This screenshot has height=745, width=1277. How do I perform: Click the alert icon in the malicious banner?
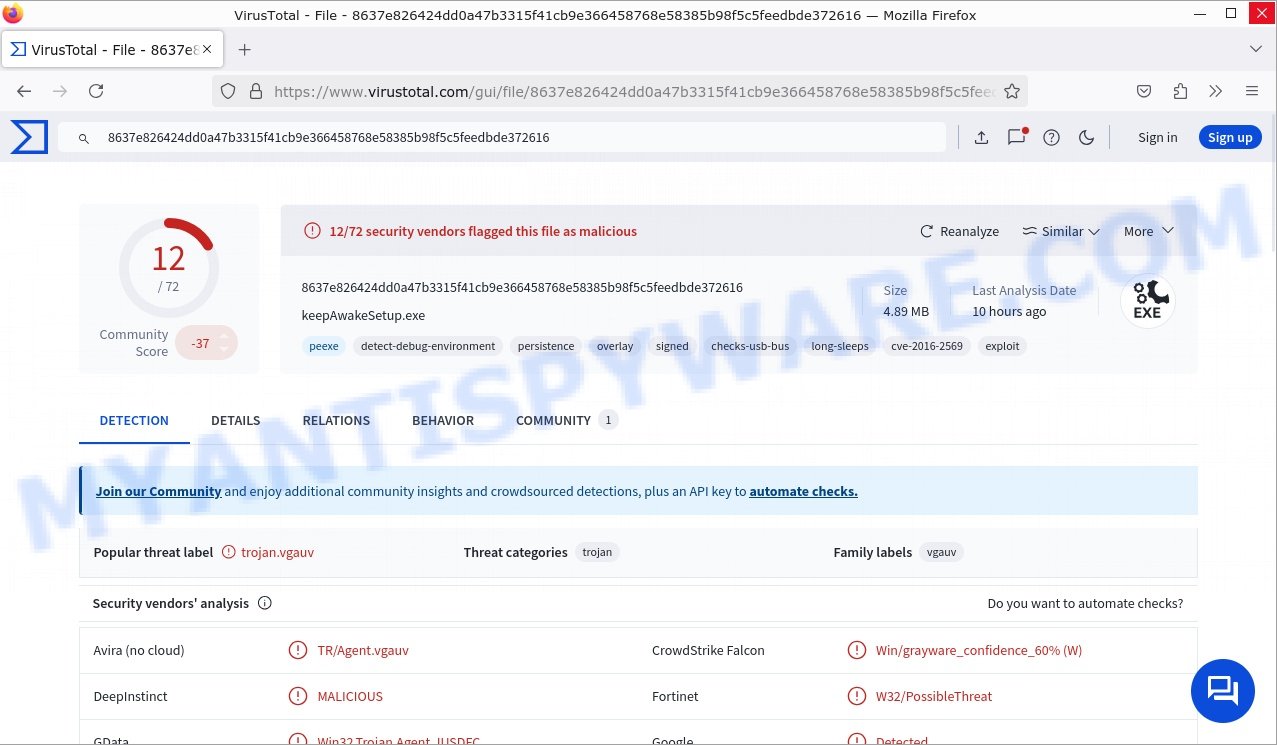click(x=313, y=231)
